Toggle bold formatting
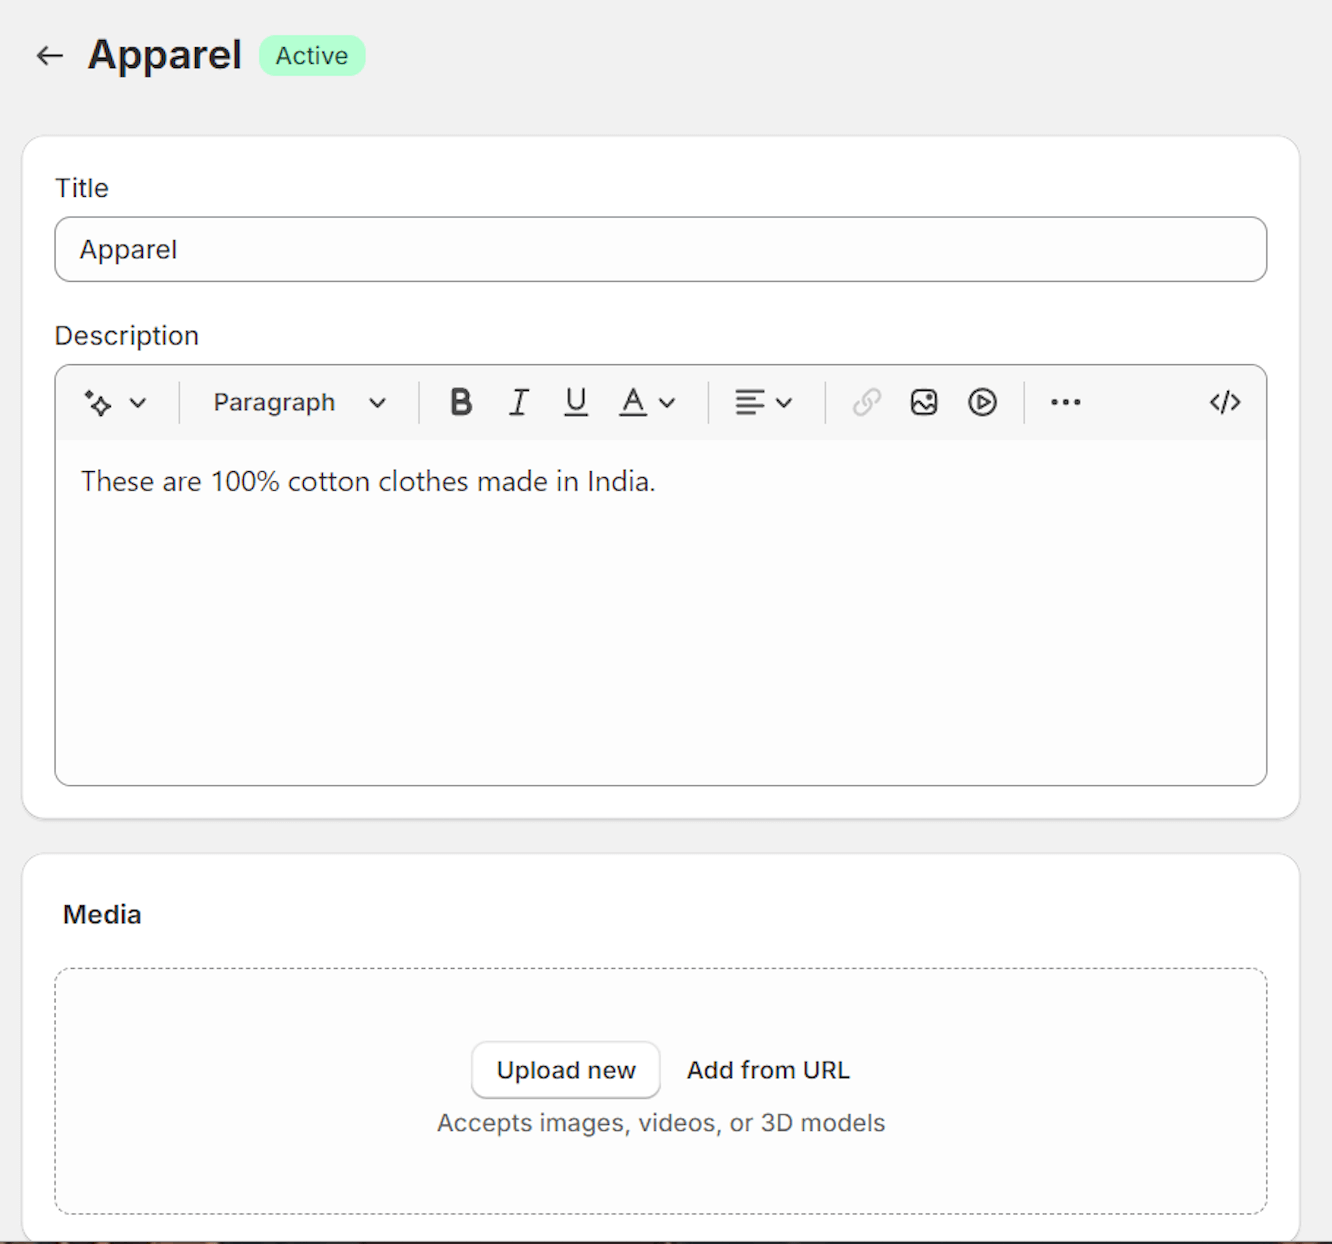The image size is (1332, 1244). coord(461,402)
